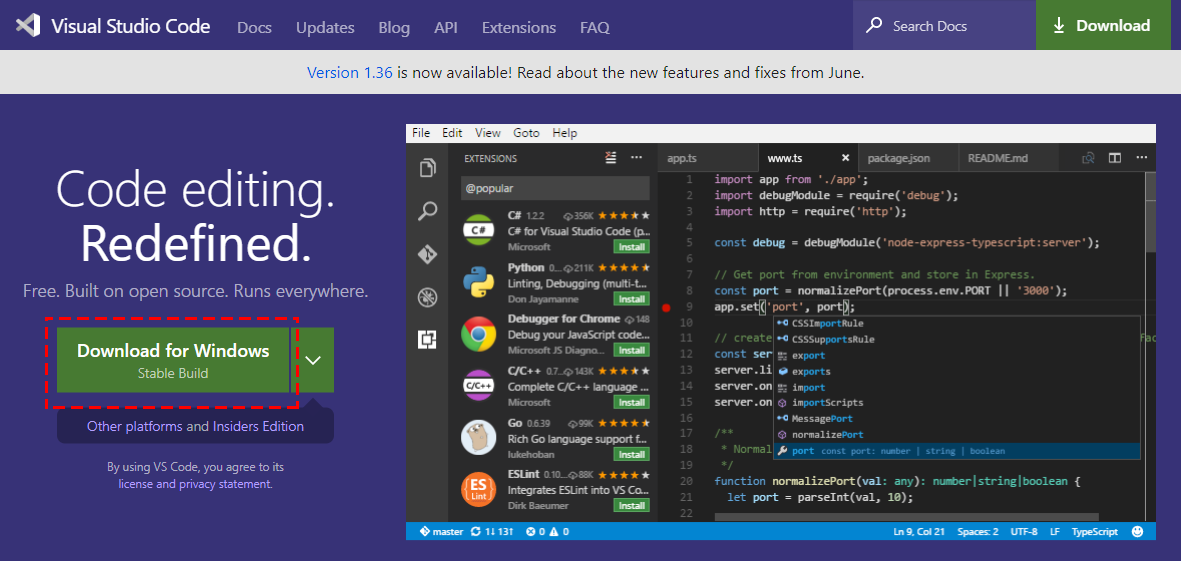Image resolution: width=1181 pixels, height=561 pixels.
Task: Toggle breakpoint red dot on line 9
Action: pos(666,307)
